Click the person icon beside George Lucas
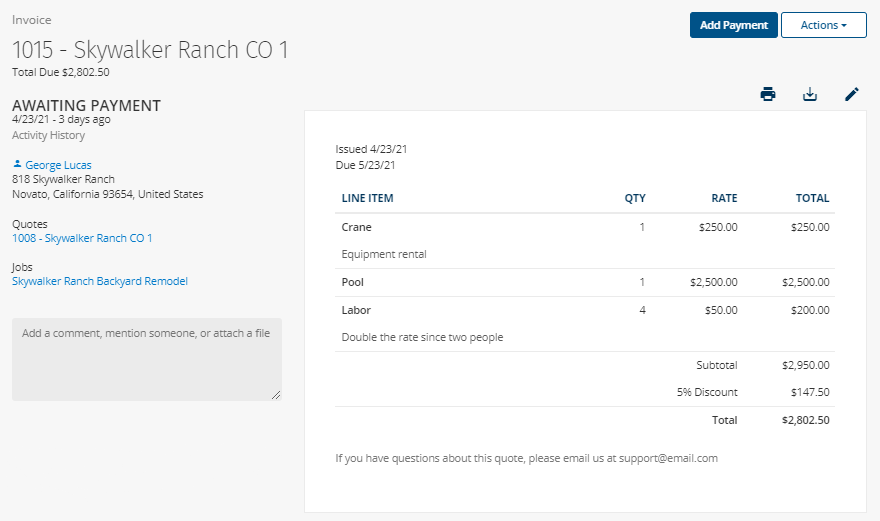880x521 pixels. [17, 164]
